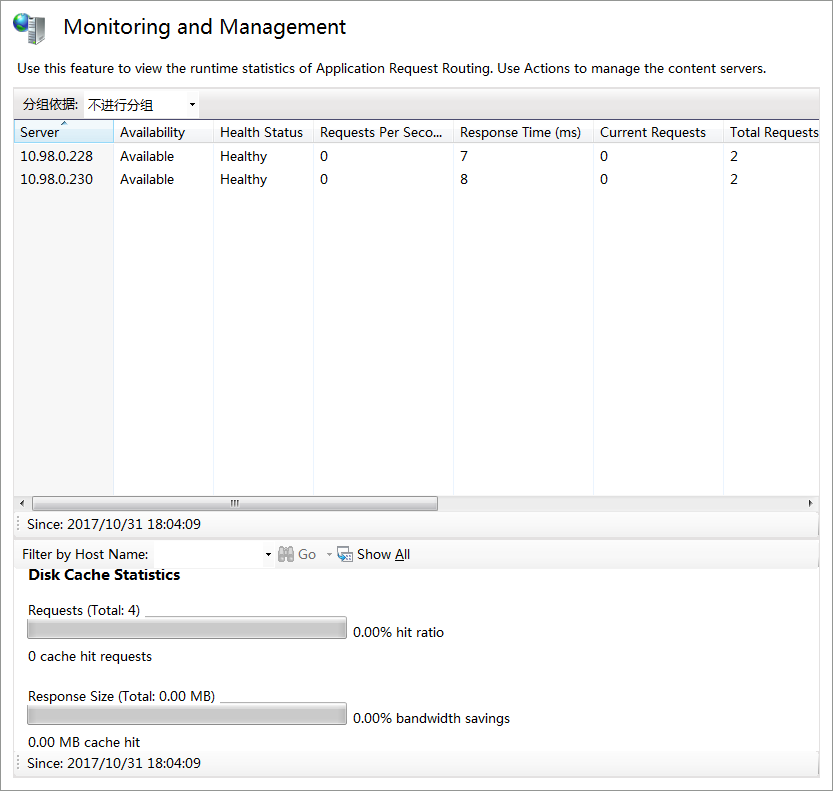Sort by the Availability column header

pos(164,132)
